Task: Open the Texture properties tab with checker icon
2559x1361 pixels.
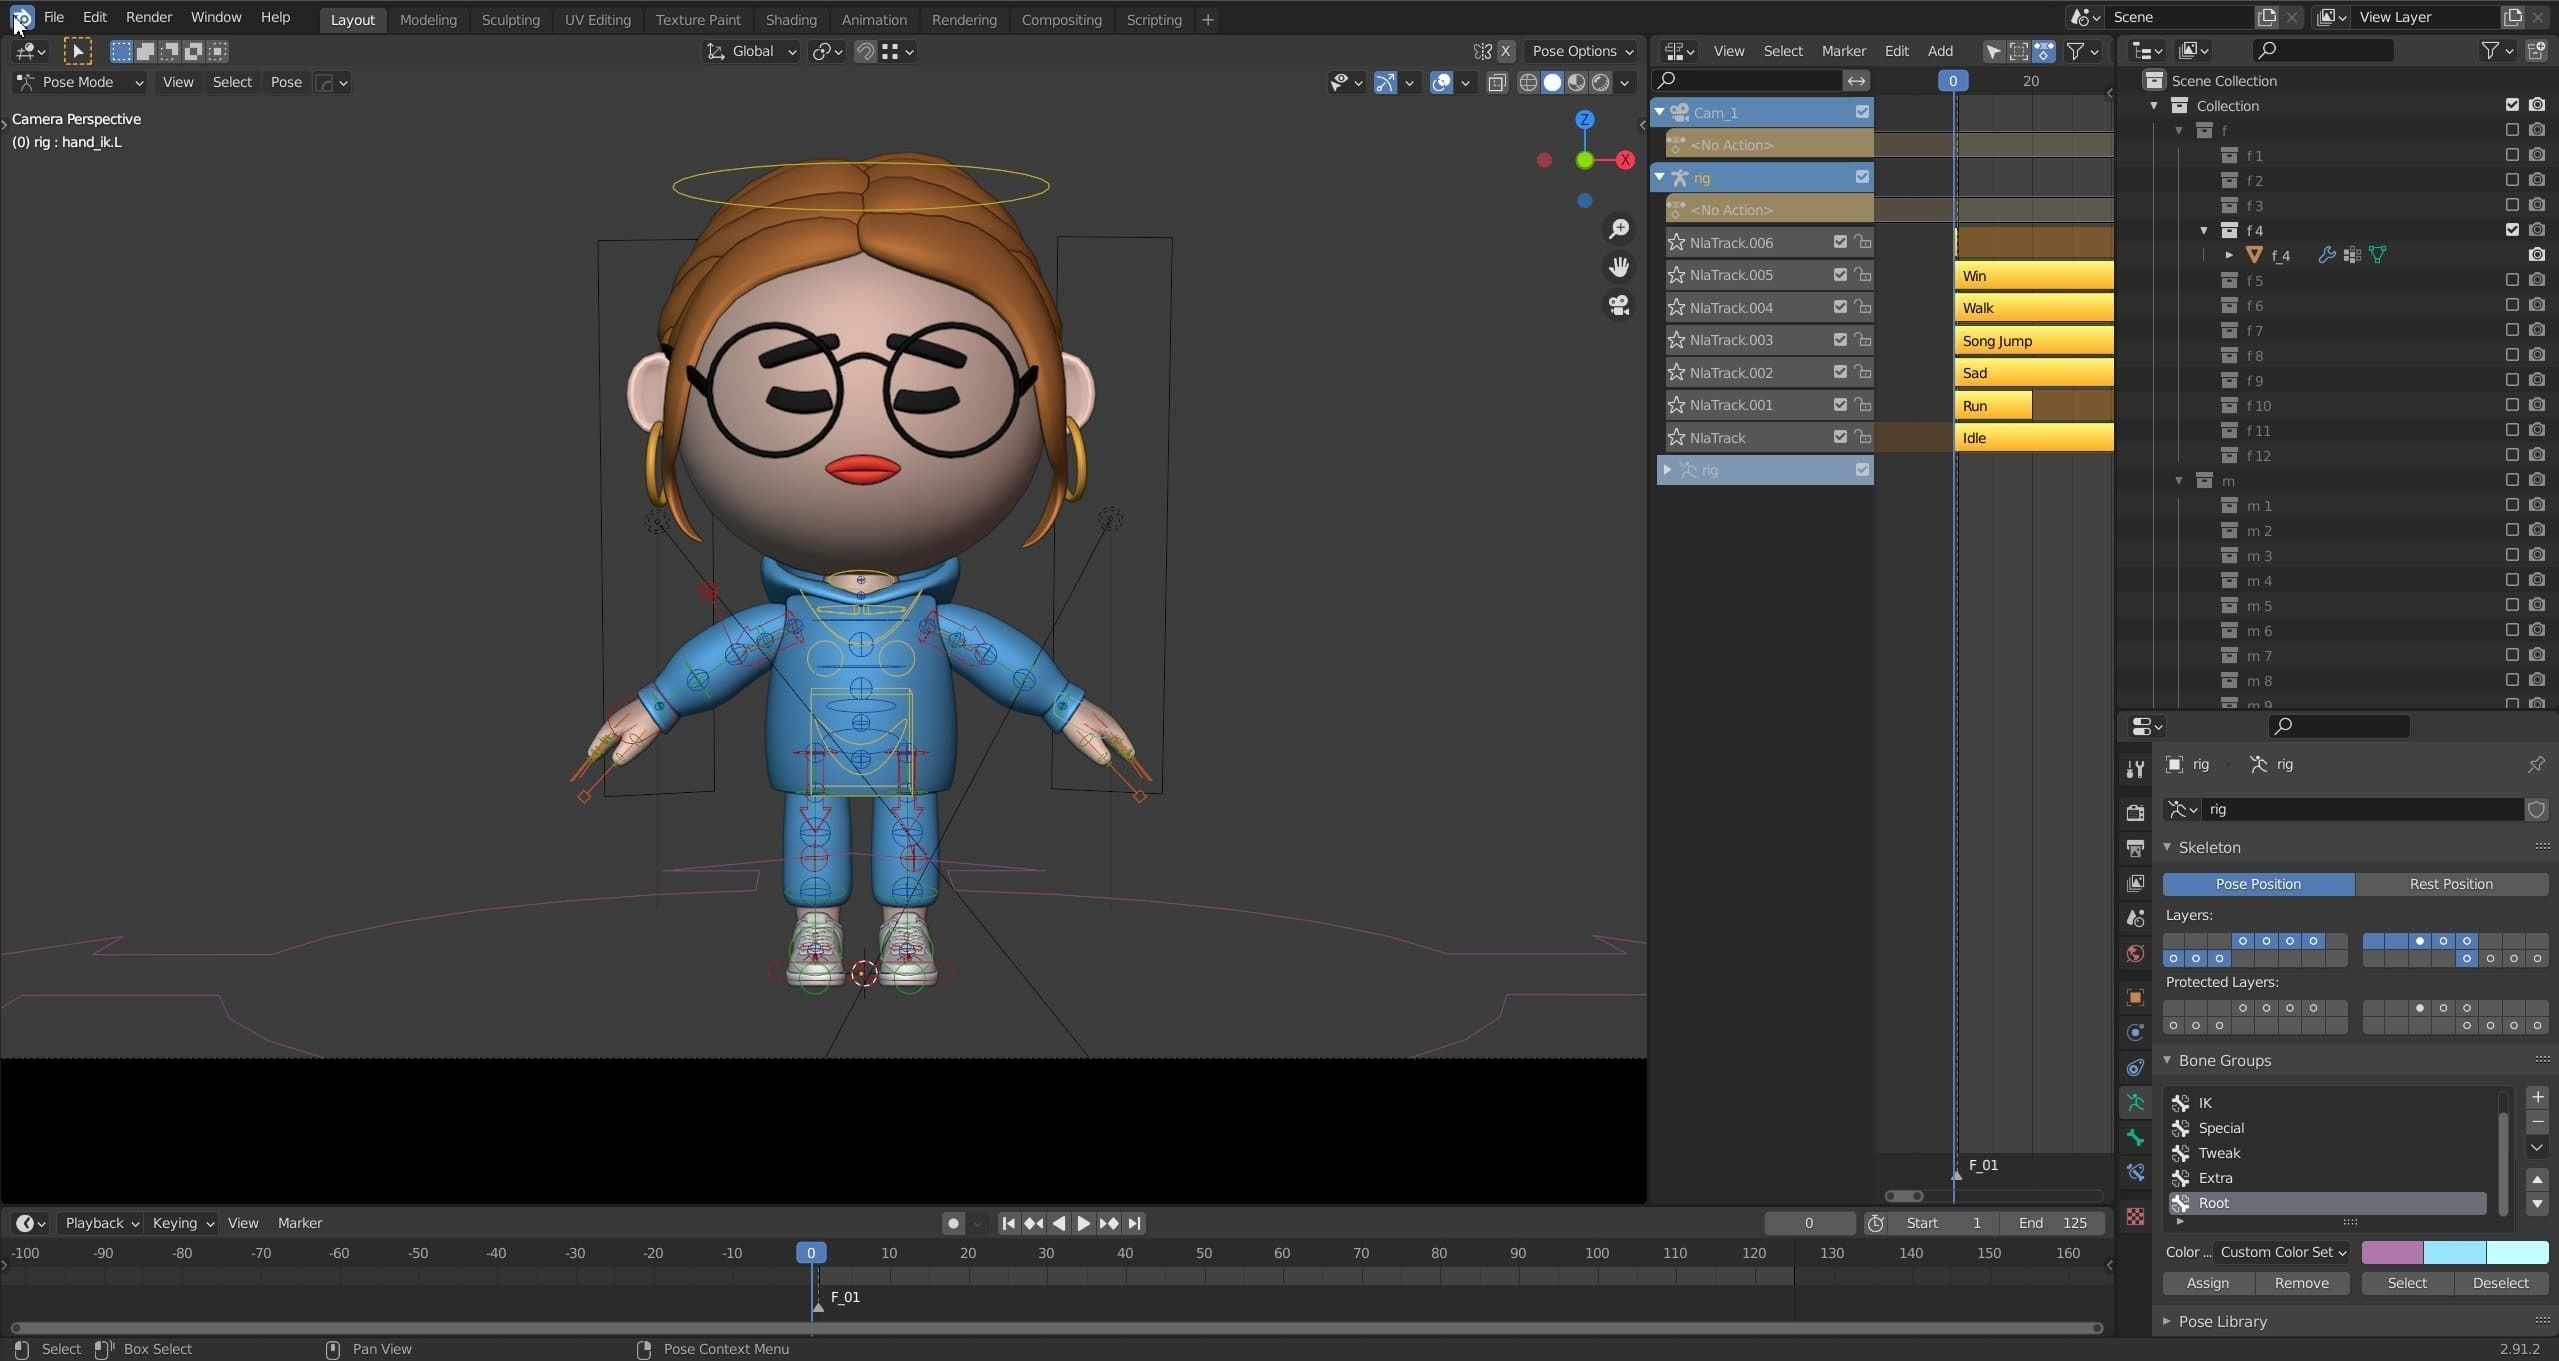Action: point(2135,1216)
